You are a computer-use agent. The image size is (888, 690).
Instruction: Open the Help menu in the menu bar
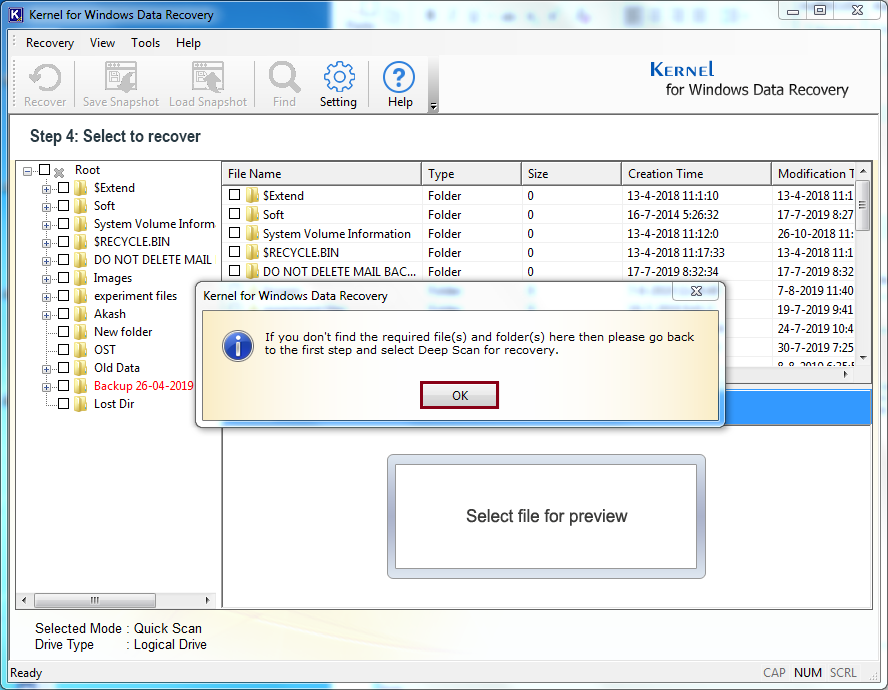tap(188, 43)
